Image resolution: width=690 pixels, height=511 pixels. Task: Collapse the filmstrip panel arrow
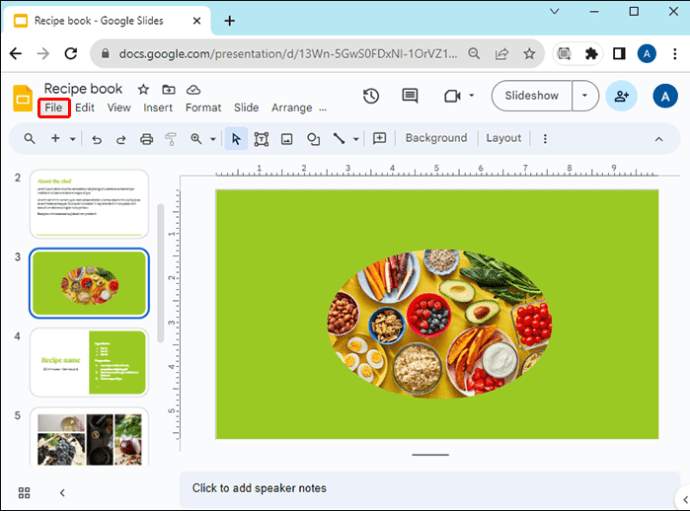click(x=62, y=493)
